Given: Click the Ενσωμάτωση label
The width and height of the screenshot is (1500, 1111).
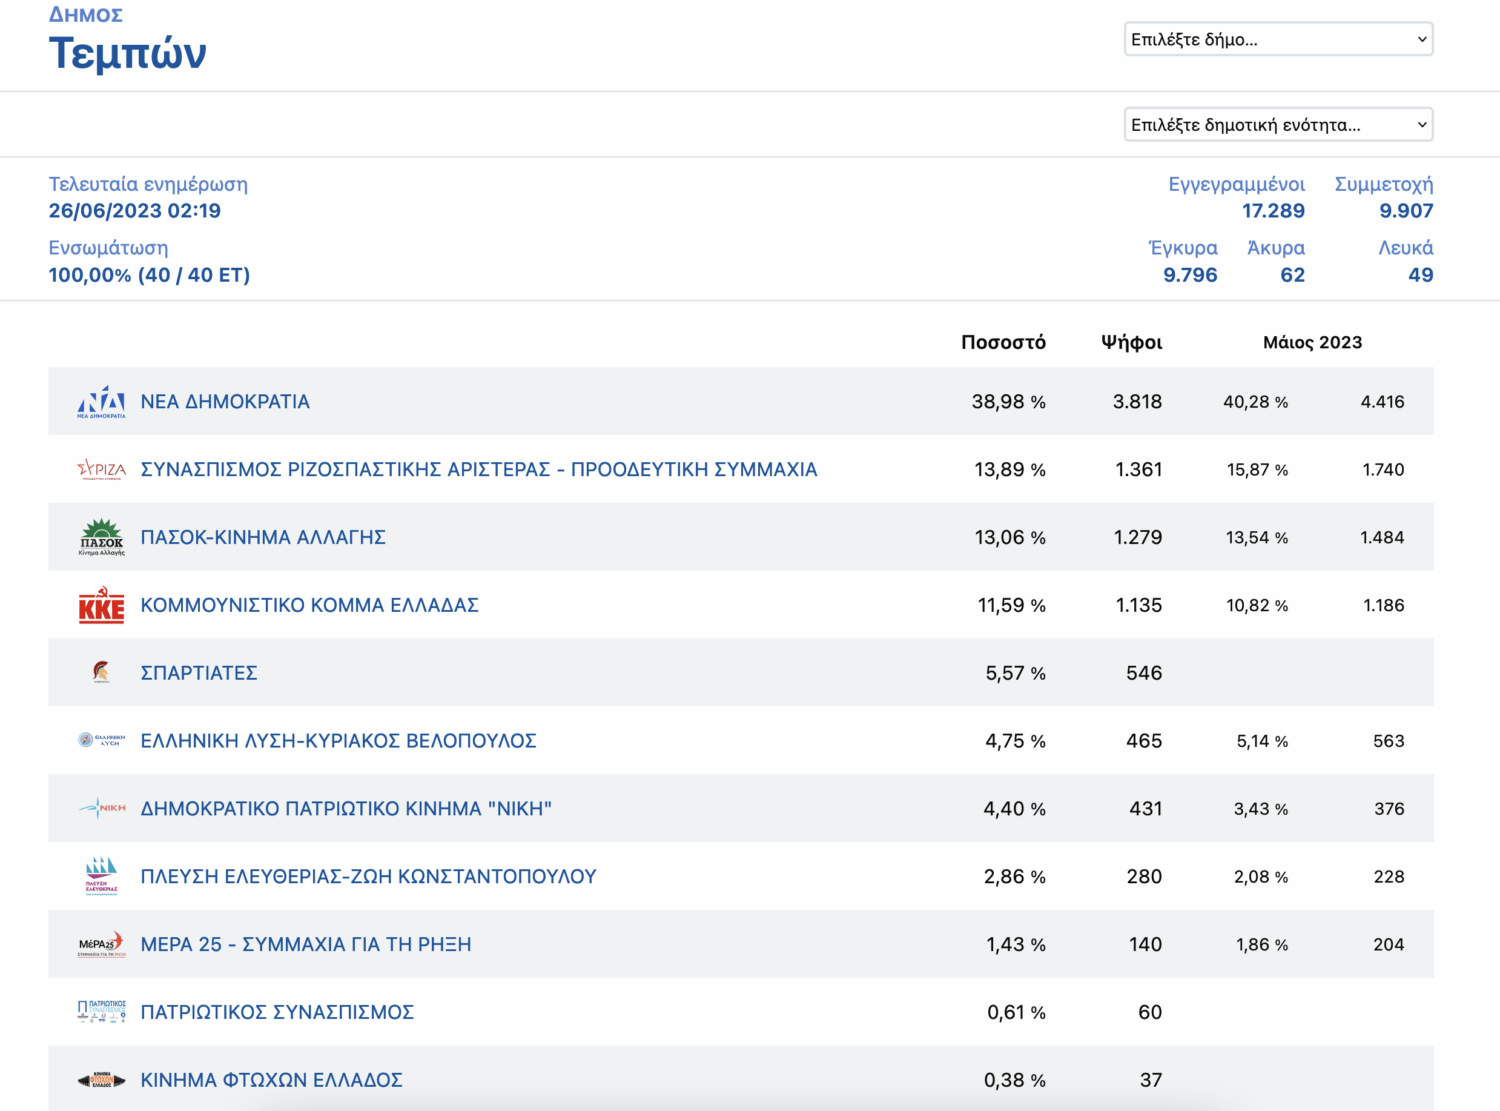Looking at the screenshot, I should 108,248.
